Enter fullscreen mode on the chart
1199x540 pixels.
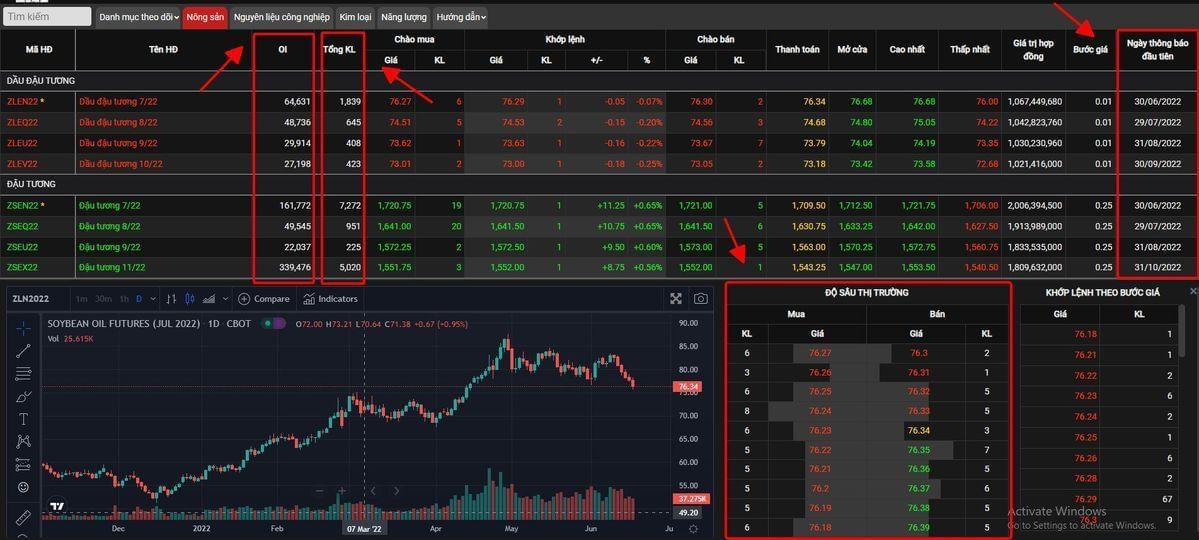(x=676, y=299)
